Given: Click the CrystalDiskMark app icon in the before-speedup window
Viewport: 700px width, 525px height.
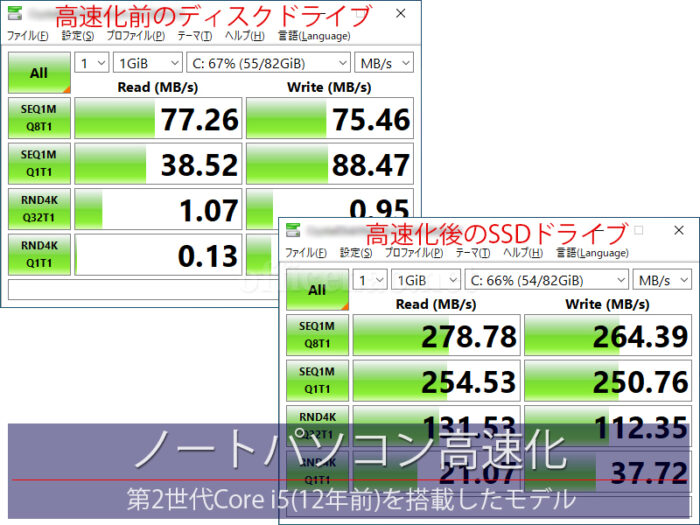Looking at the screenshot, I should 15,12.
